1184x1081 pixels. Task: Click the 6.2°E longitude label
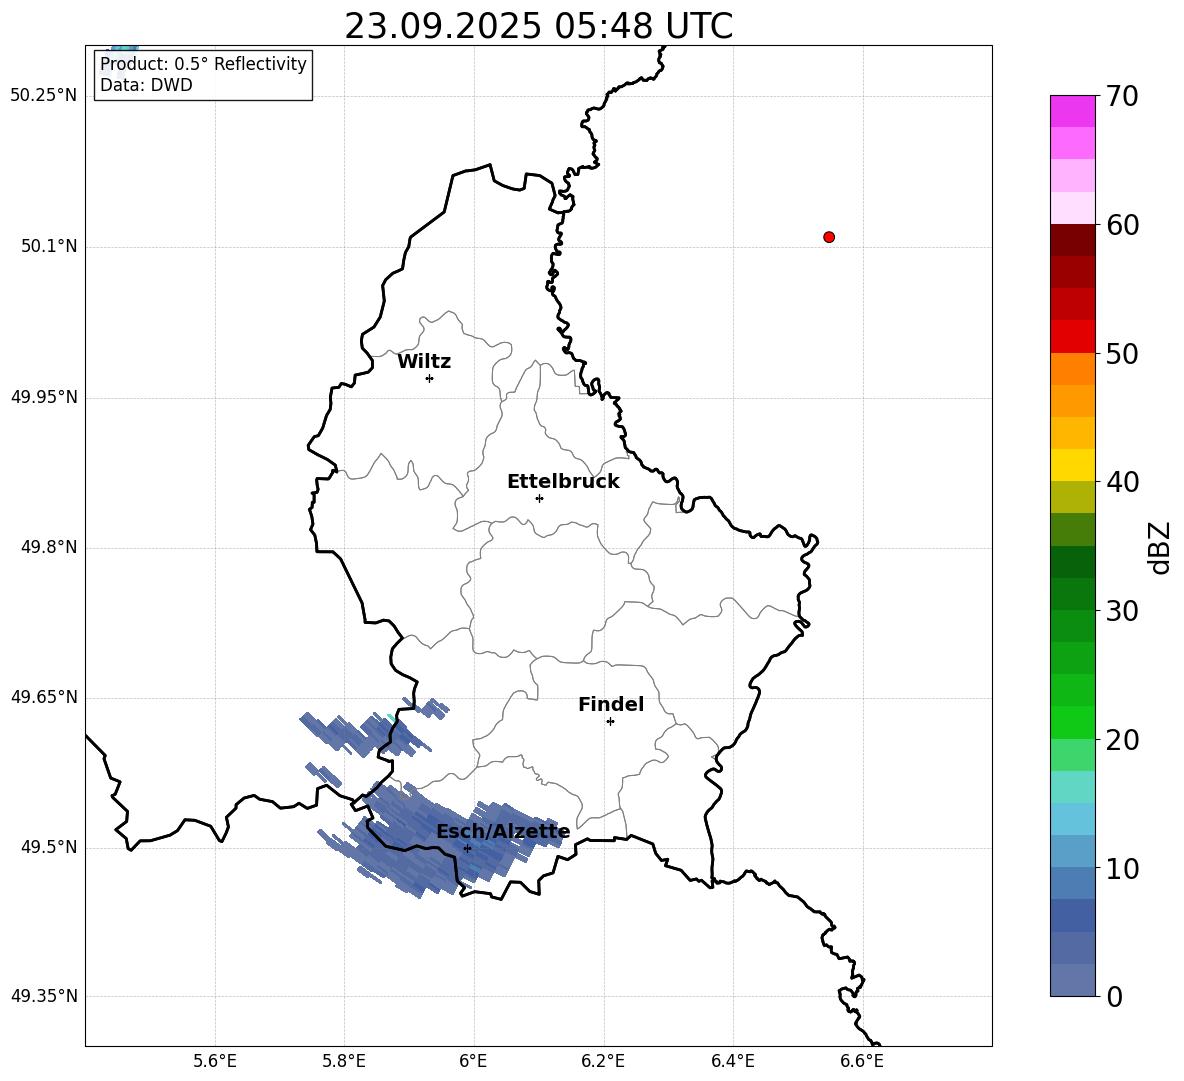coord(603,1061)
